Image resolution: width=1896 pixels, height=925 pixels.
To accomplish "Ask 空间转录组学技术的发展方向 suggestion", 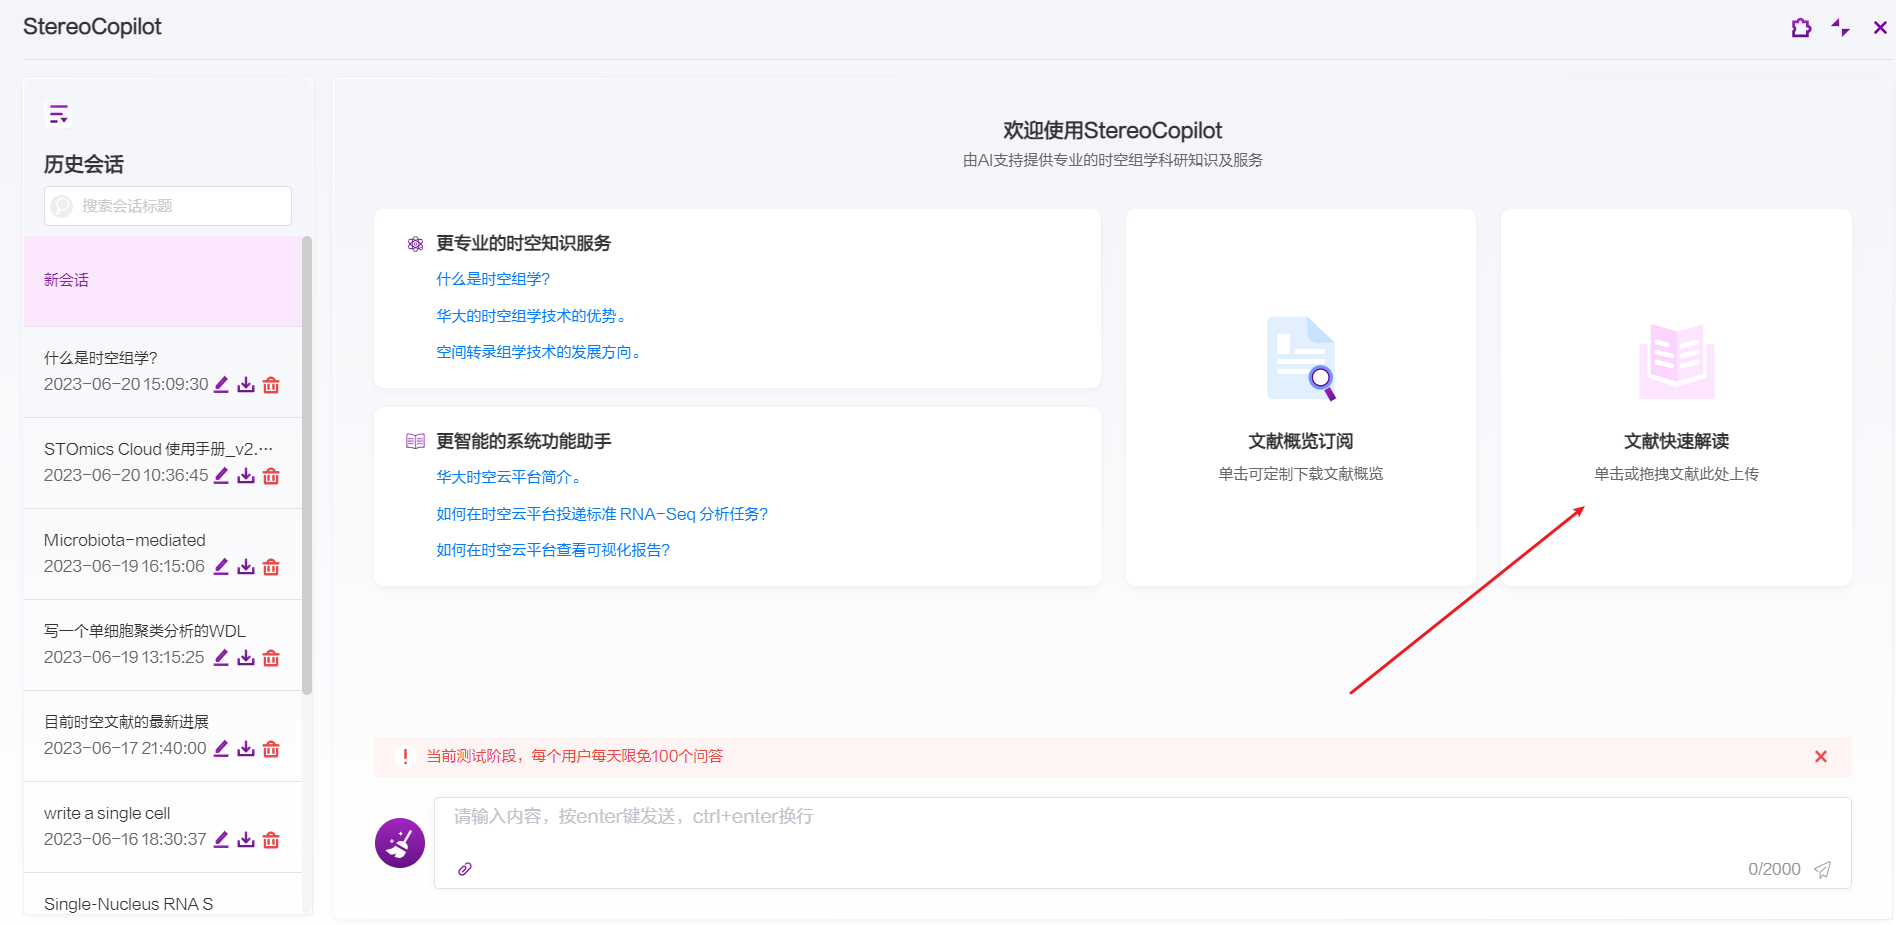I will (540, 352).
